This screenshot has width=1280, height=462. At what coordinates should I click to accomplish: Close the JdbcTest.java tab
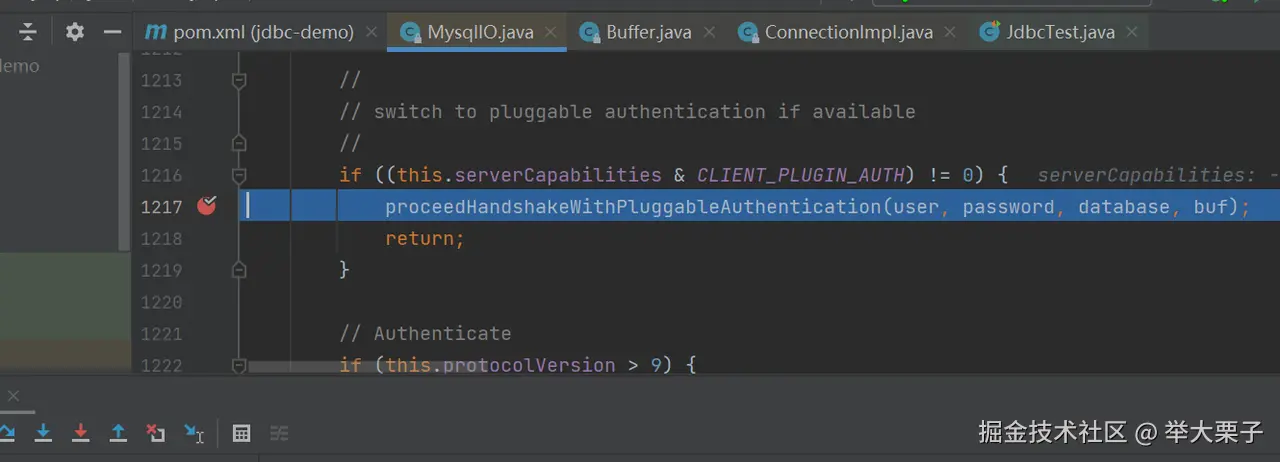pyautogui.click(x=1132, y=32)
